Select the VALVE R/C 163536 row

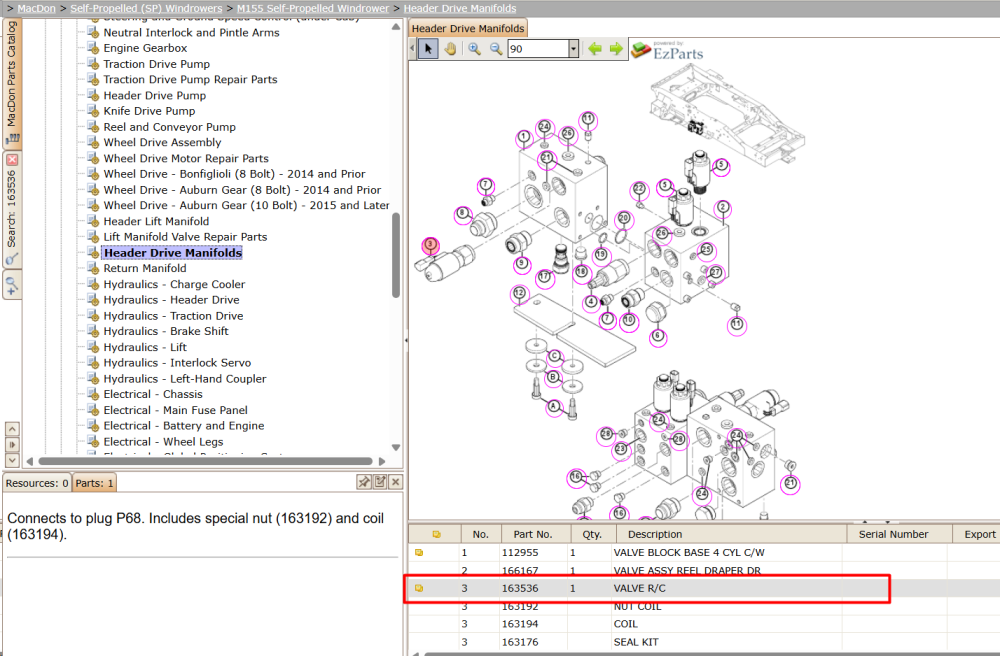tap(647, 588)
